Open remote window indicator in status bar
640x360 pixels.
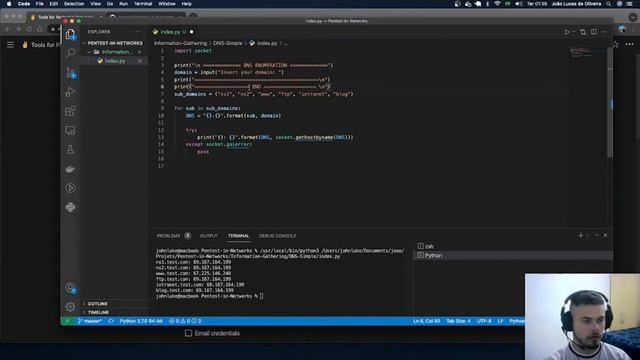pyautogui.click(x=67, y=321)
